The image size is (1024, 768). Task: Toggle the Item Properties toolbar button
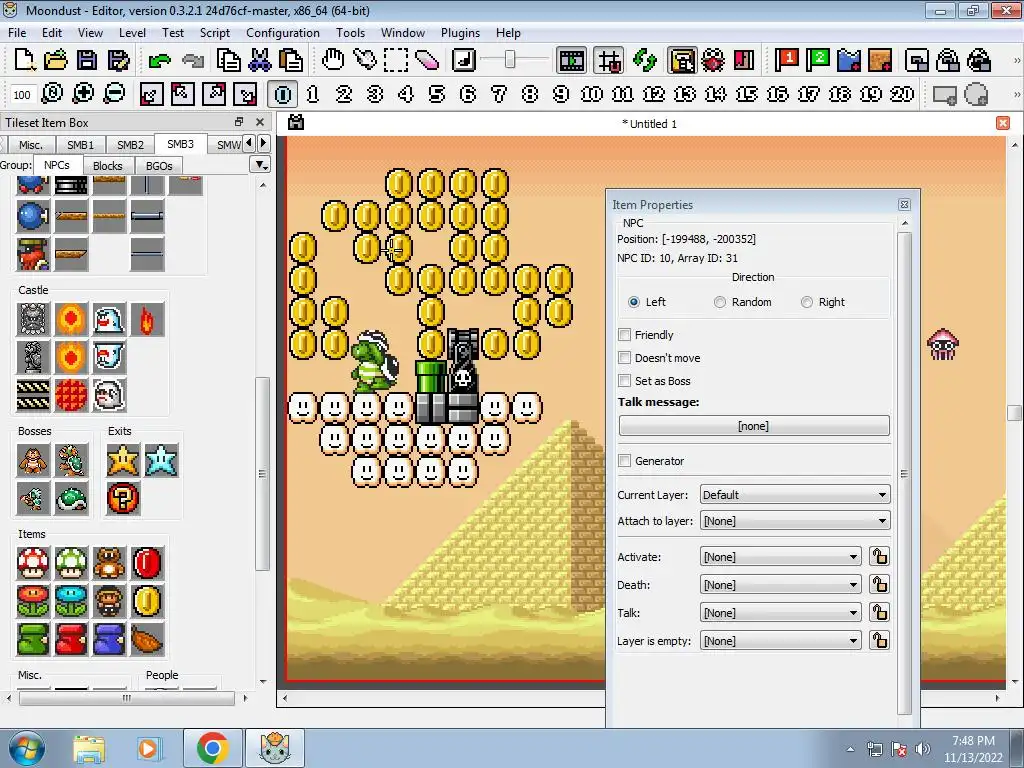[x=682, y=61]
